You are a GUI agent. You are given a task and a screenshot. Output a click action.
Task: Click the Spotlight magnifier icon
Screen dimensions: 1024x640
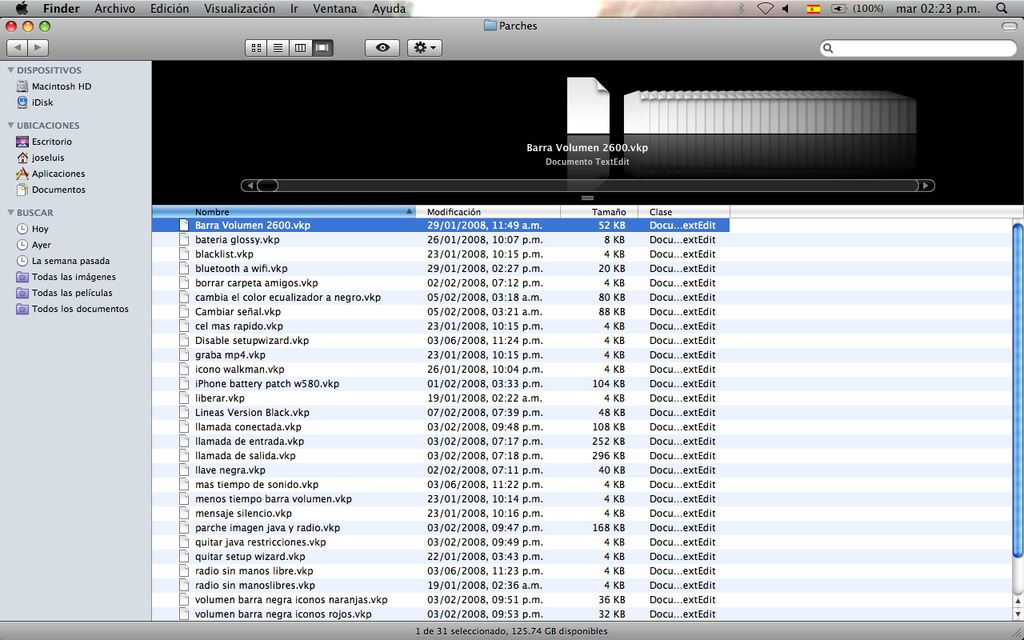1002,8
